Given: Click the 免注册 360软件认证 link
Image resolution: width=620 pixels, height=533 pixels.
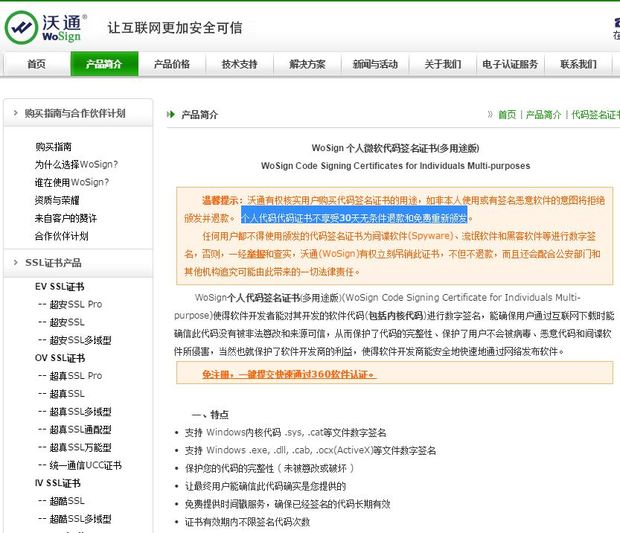Looking at the screenshot, I should coord(289,374).
